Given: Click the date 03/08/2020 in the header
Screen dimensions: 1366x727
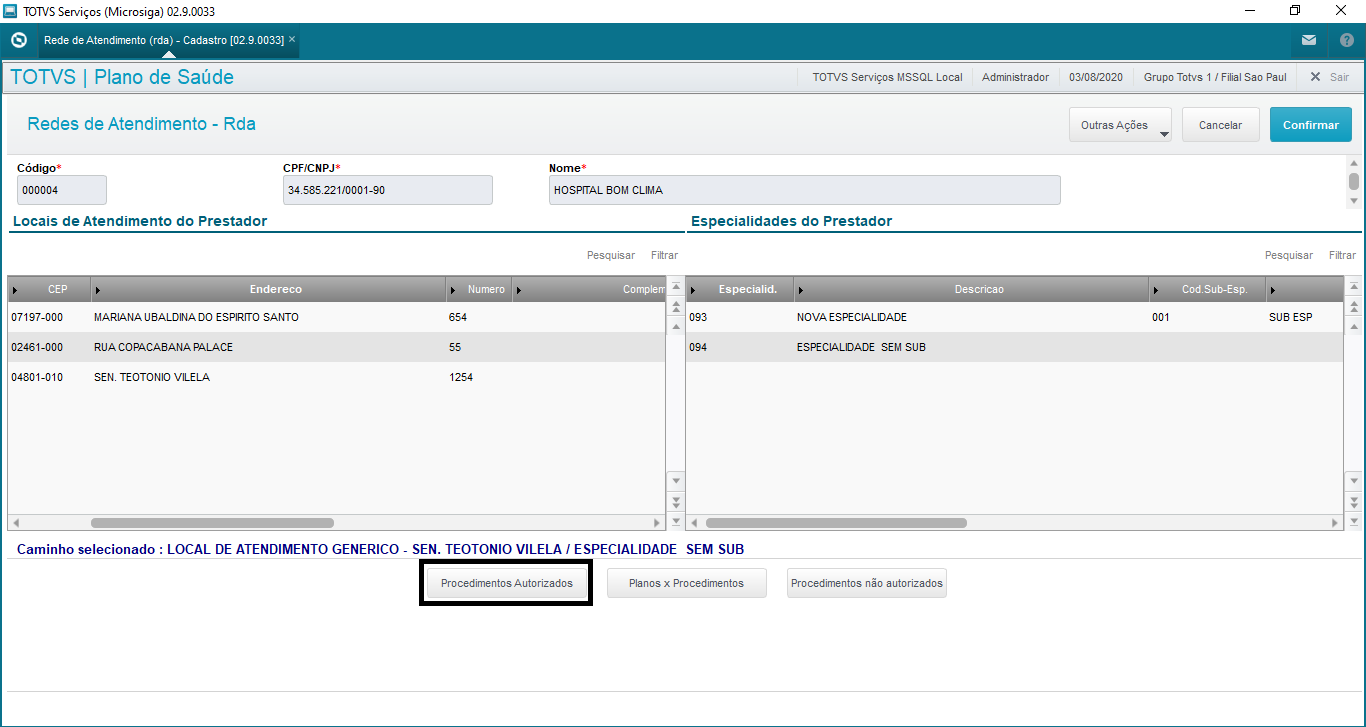Looking at the screenshot, I should (1096, 77).
